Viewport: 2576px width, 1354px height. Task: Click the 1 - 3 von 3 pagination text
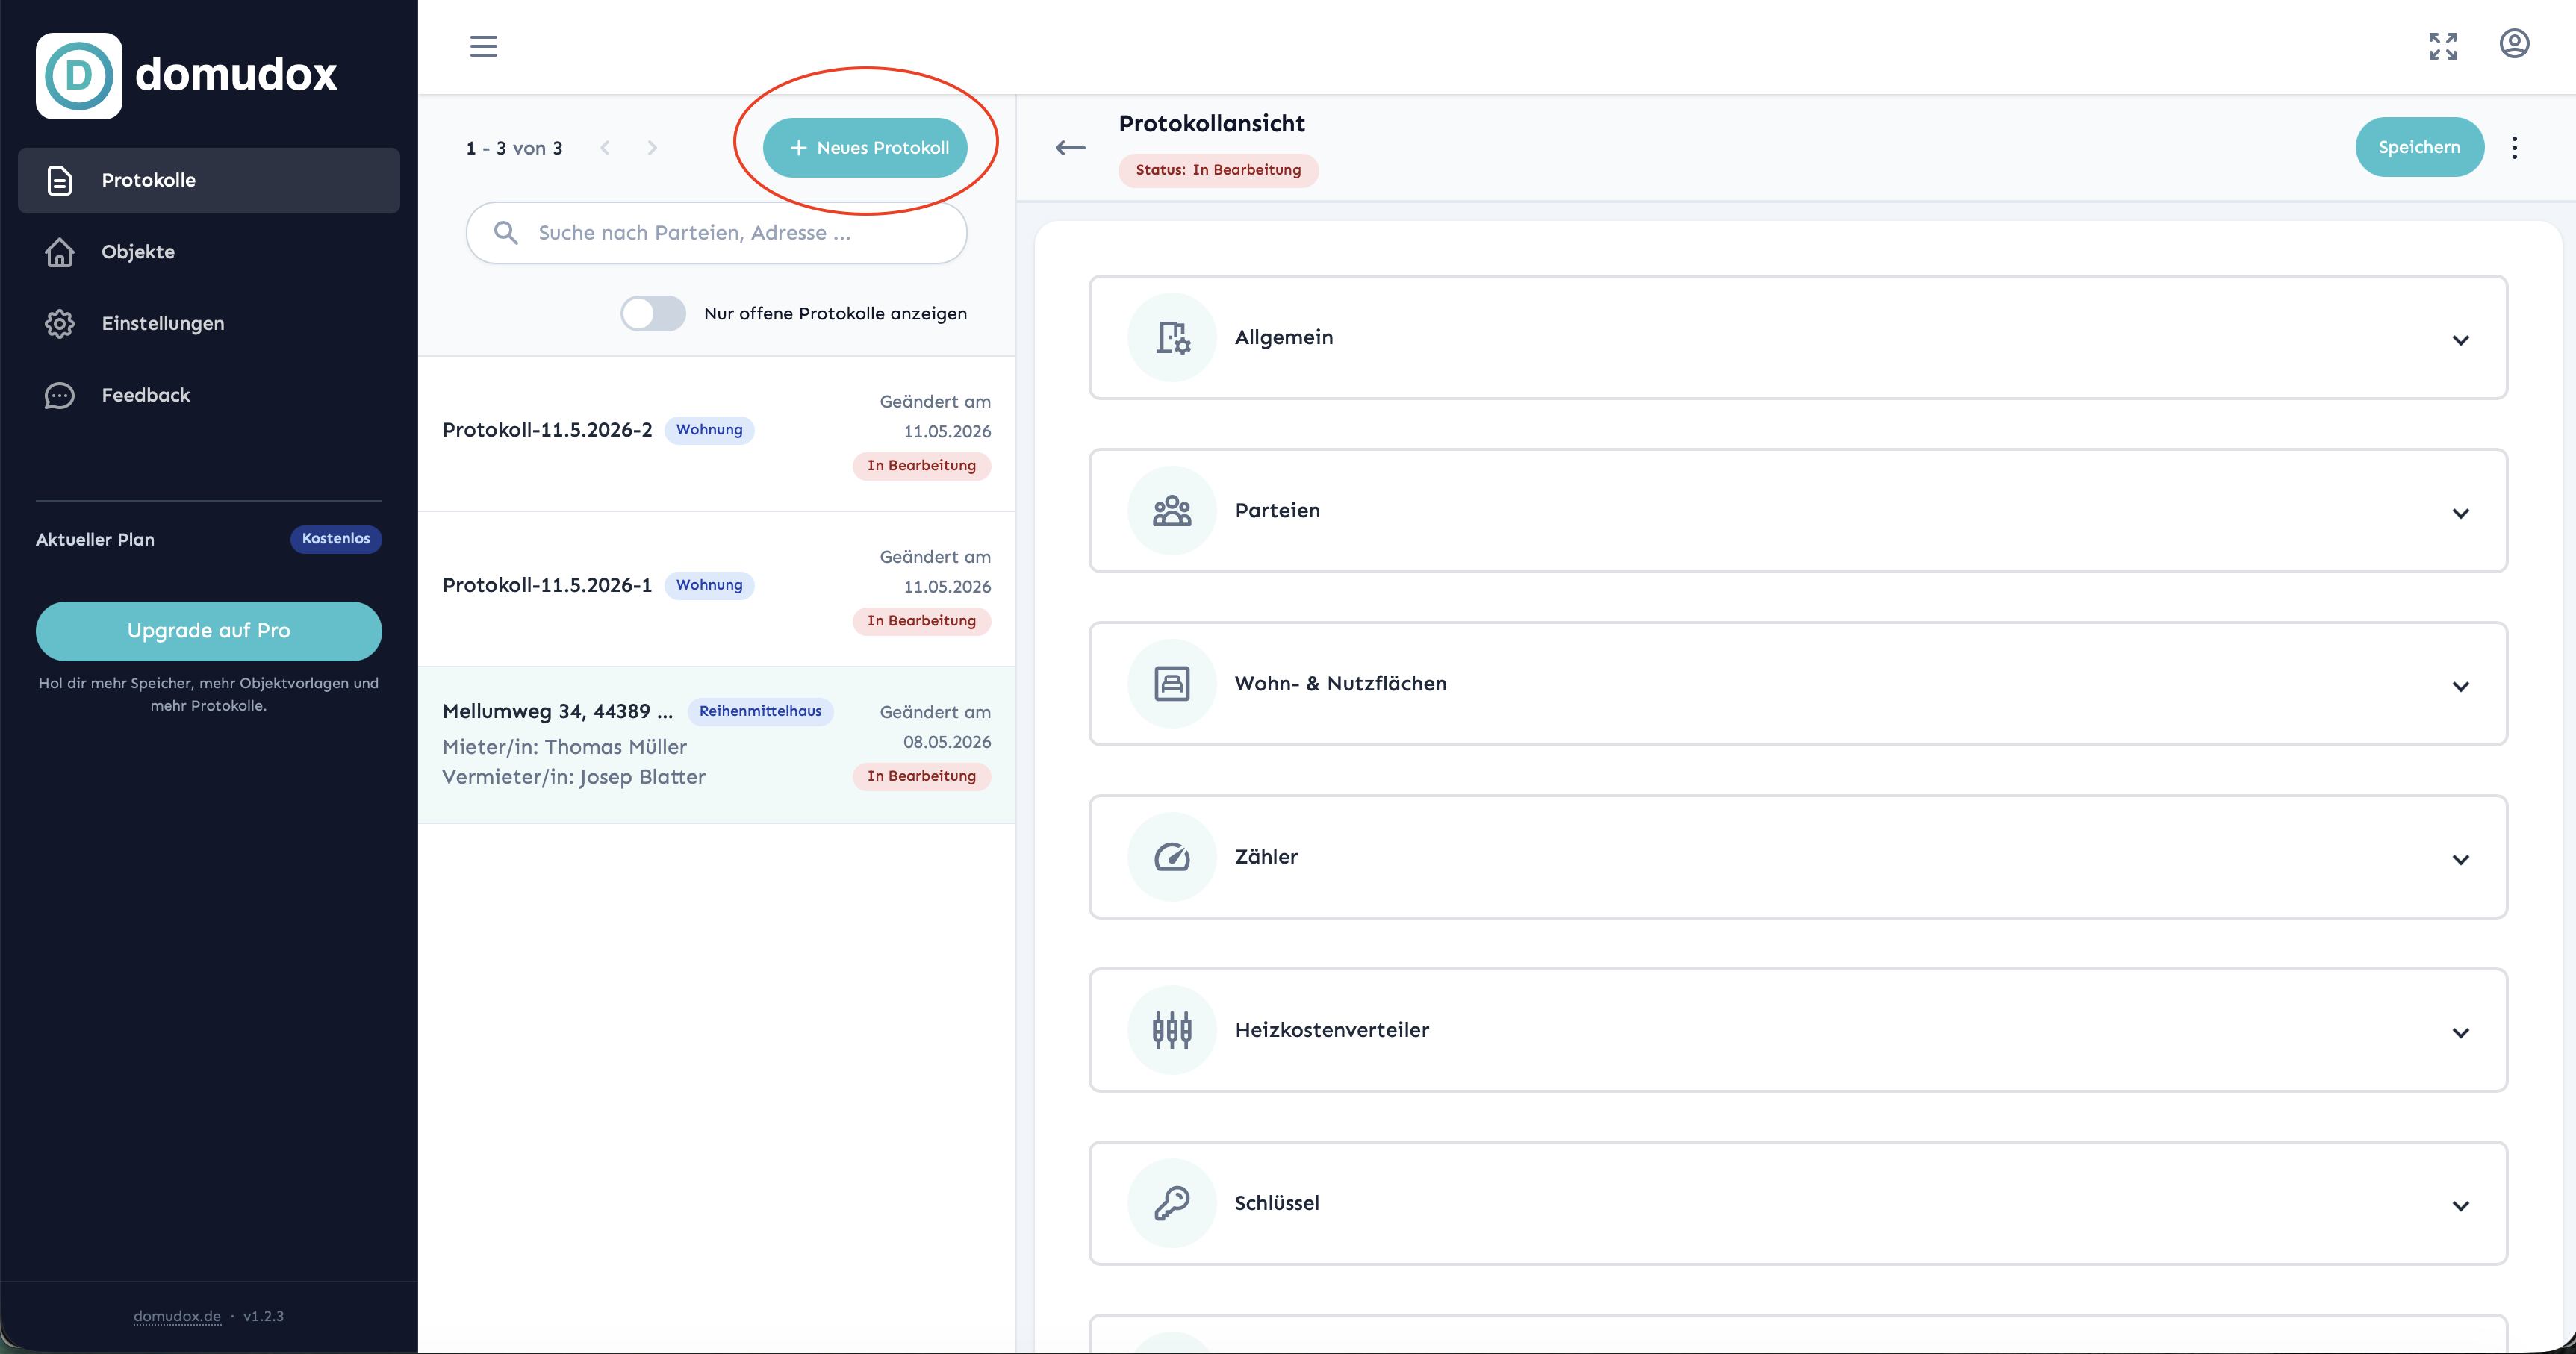click(x=514, y=148)
